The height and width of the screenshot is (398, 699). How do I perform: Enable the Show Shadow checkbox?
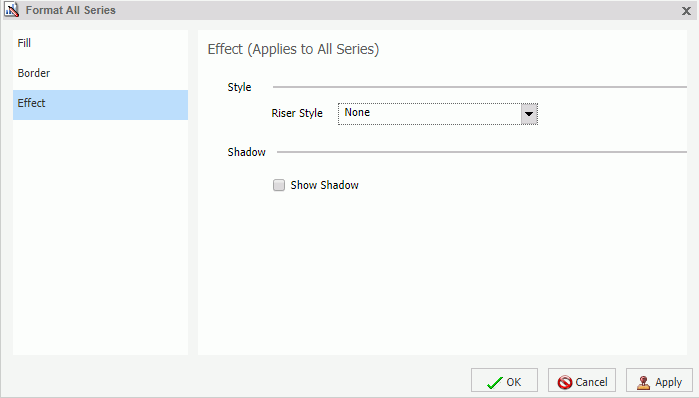point(279,185)
